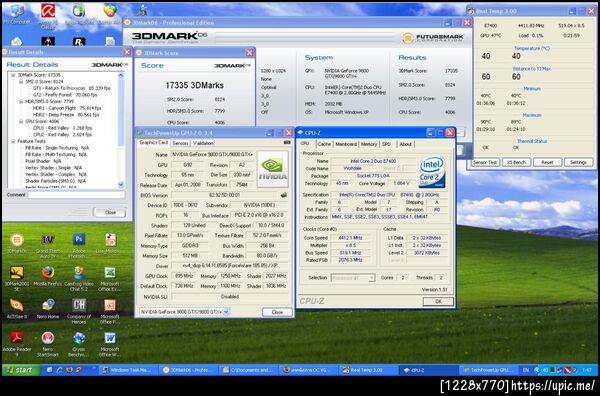This screenshot has height=396, width=600.
Task: Switch to the Memory tab in CPU-Z
Action: [x=369, y=144]
